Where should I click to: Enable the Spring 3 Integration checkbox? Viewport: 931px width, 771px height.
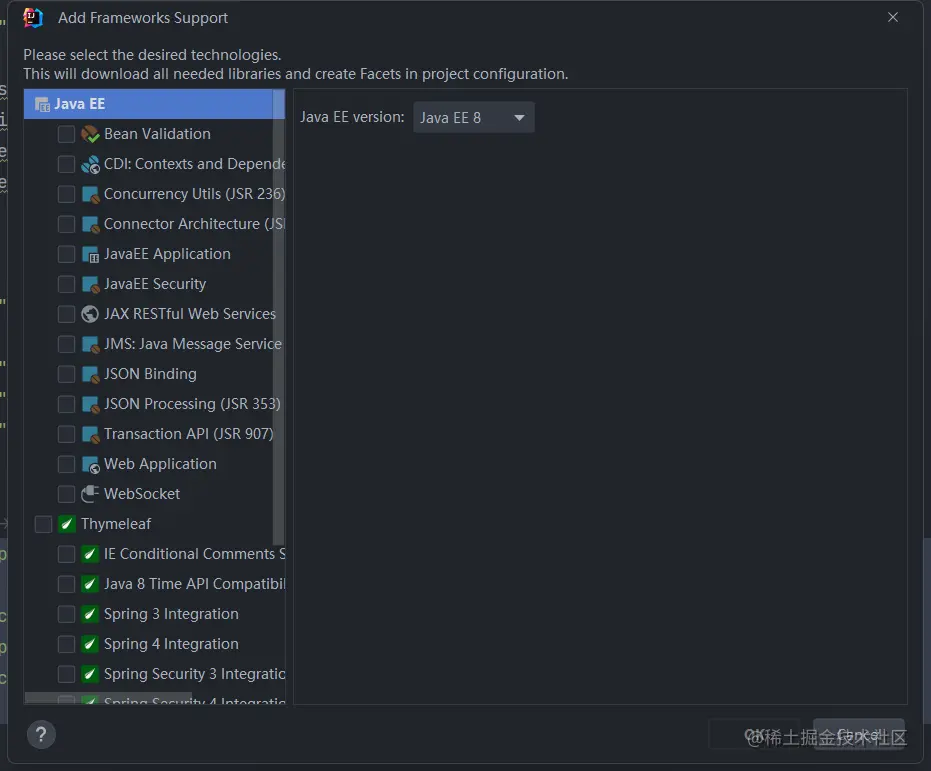point(66,614)
